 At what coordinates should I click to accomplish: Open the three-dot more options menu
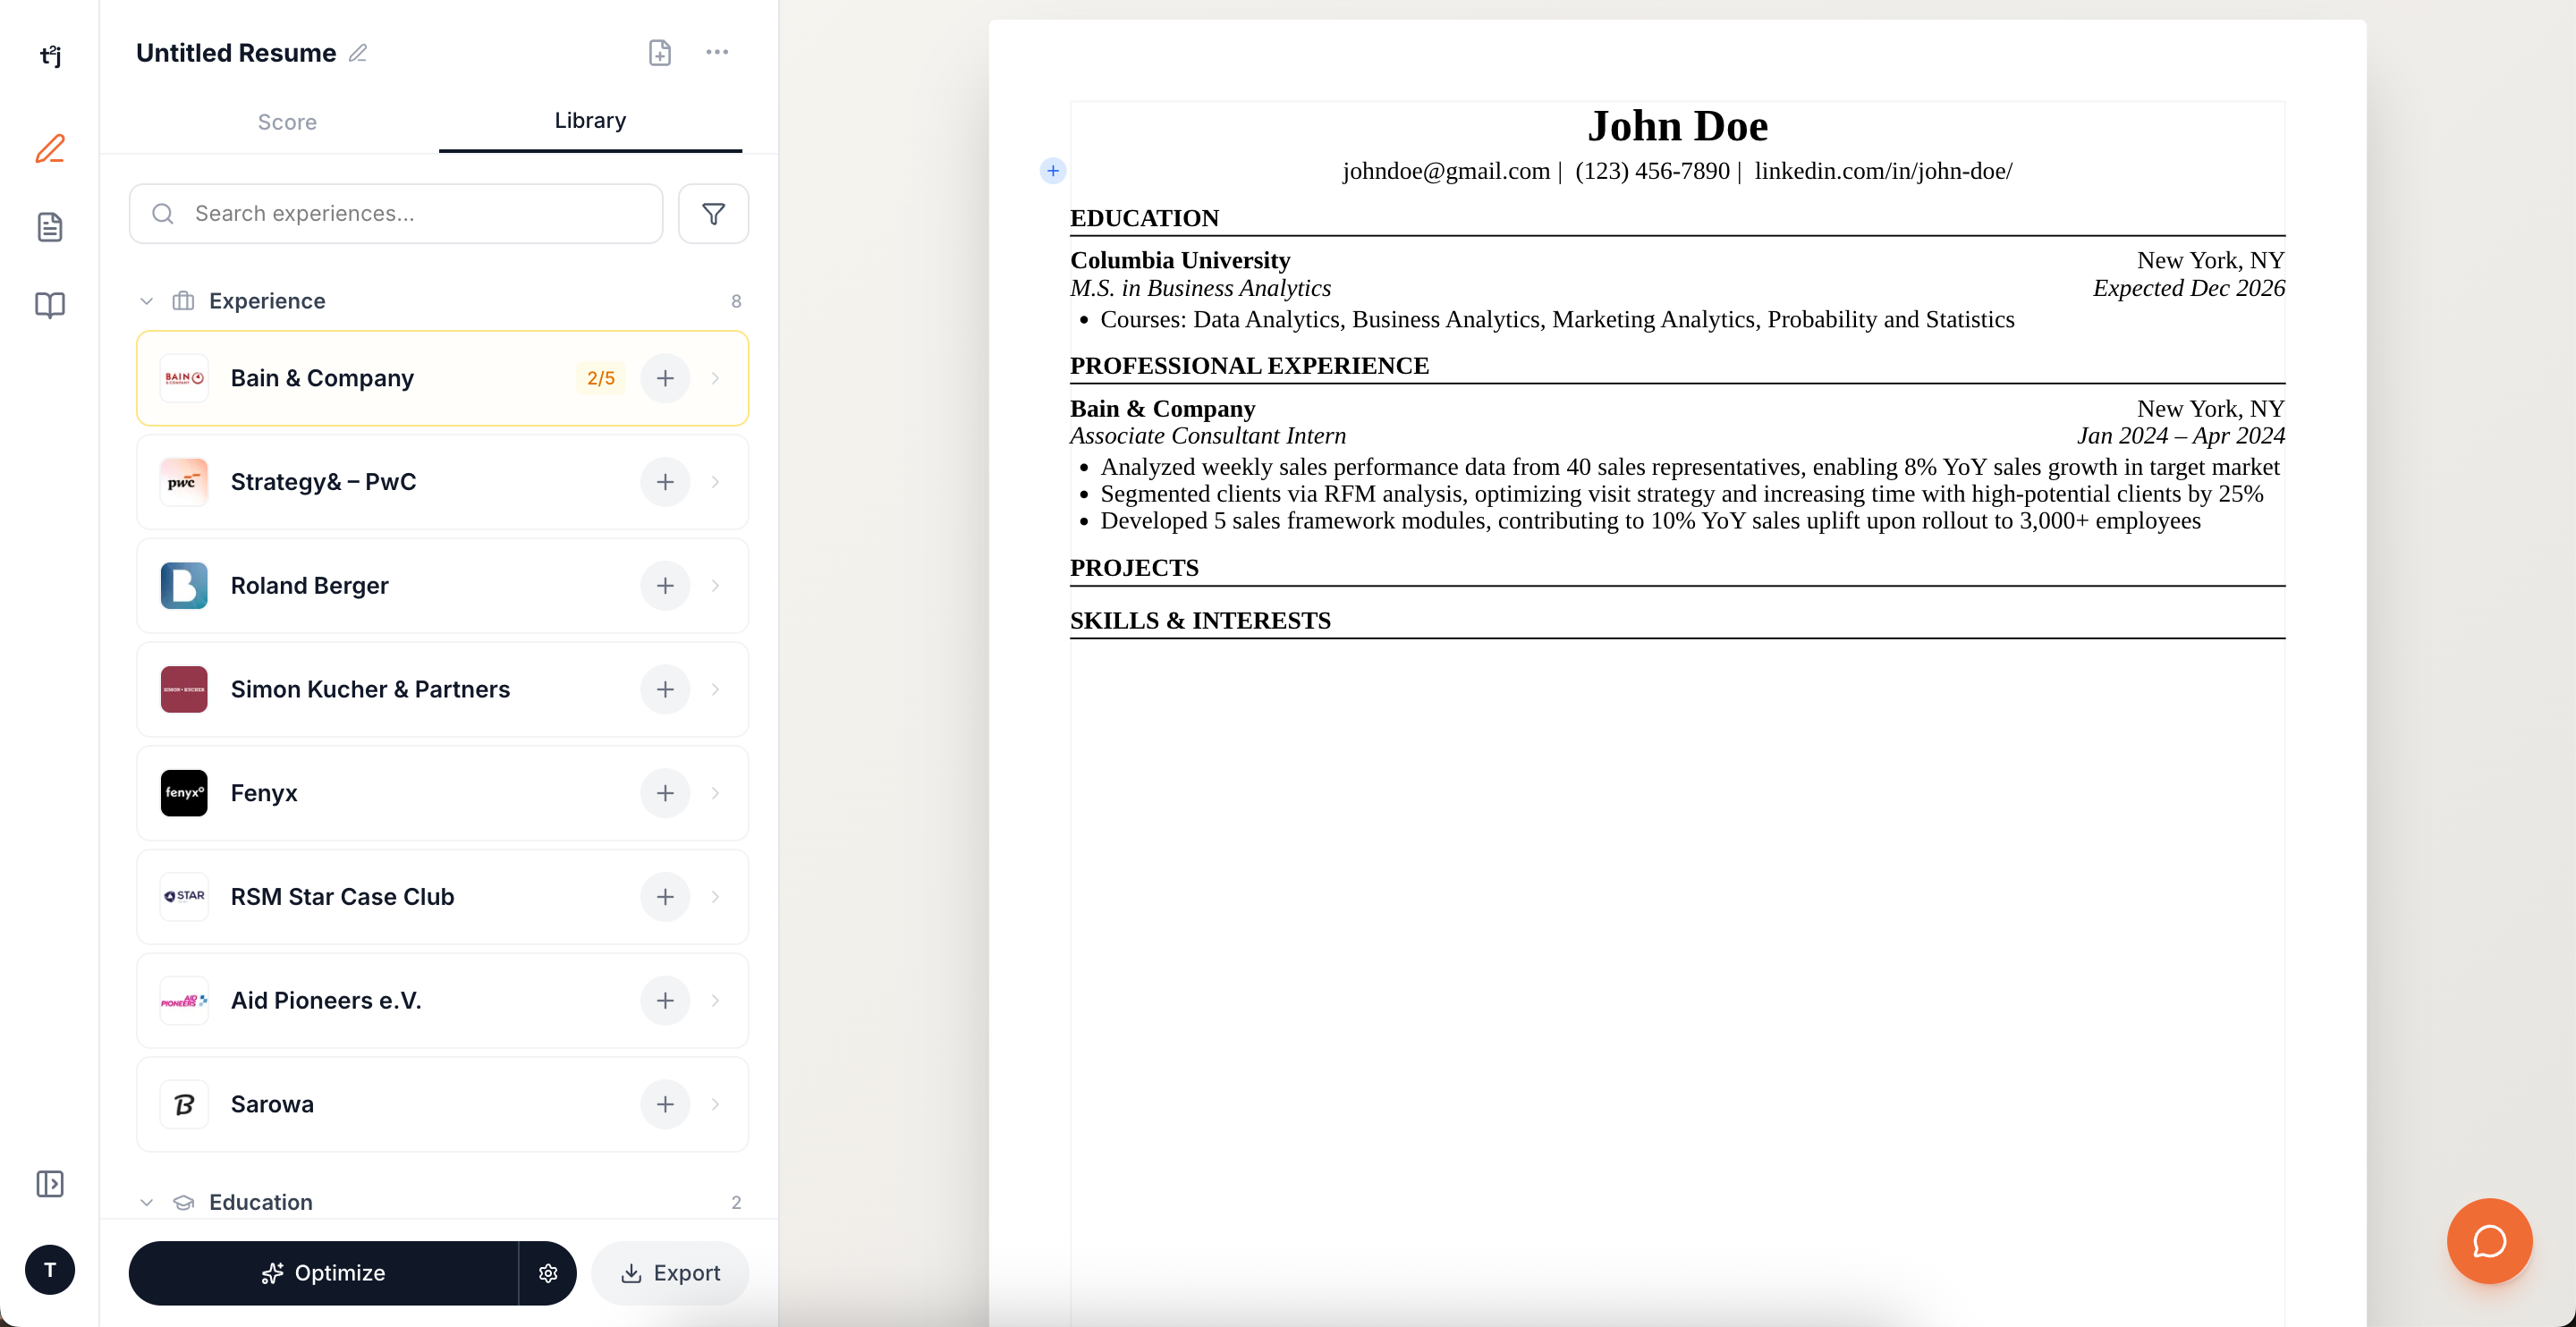tap(716, 52)
